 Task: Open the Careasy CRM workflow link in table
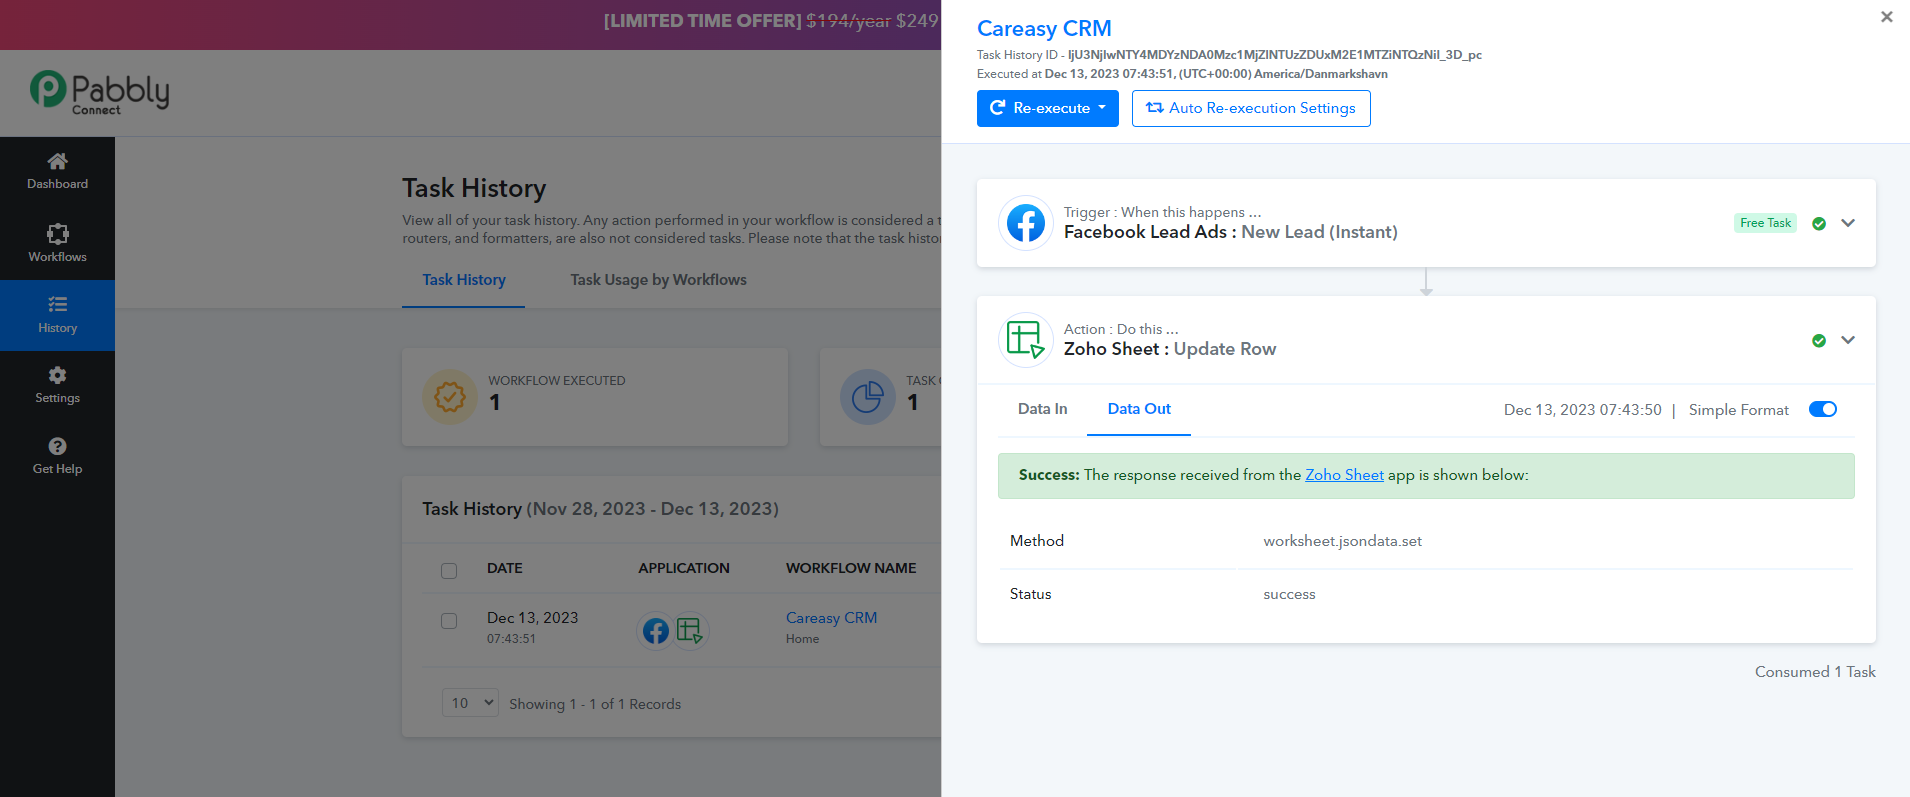point(831,618)
